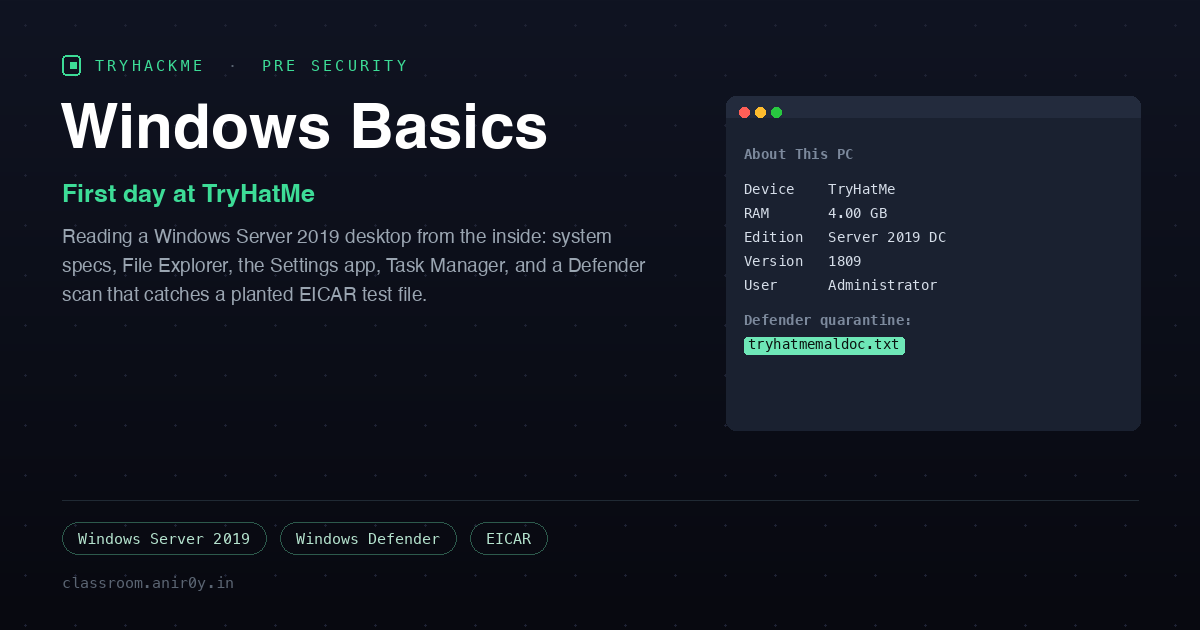1200x630 pixels.
Task: Click the Windows Basics title
Action: pos(305,127)
